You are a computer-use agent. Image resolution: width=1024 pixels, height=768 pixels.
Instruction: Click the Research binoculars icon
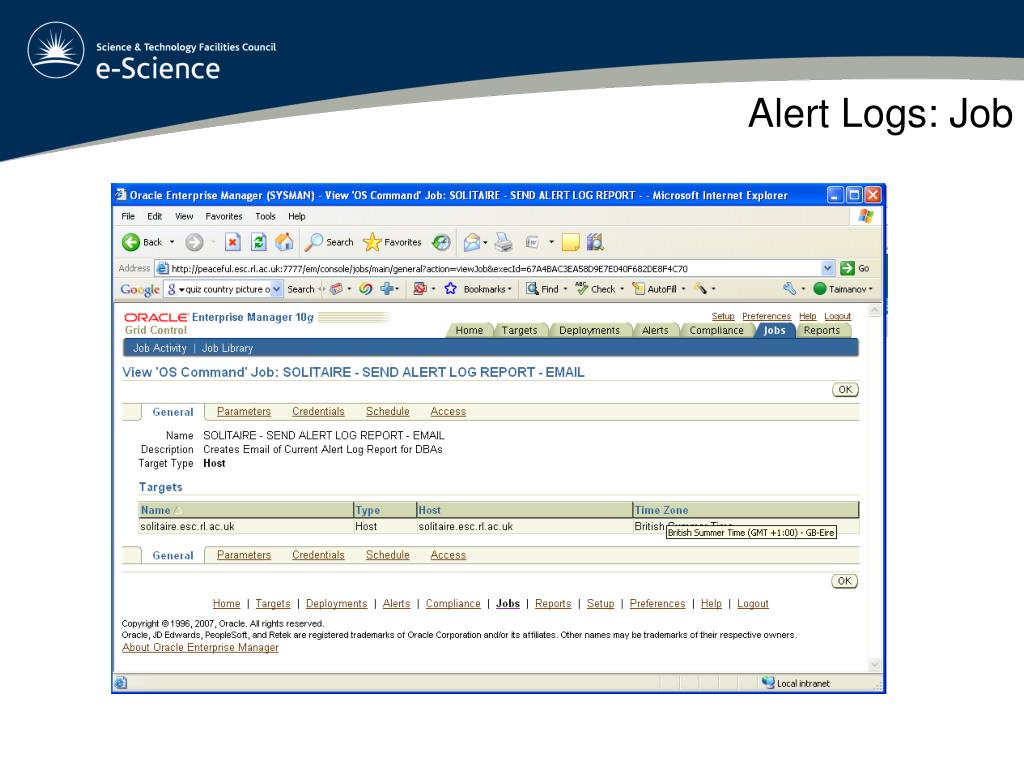pyautogui.click(x=595, y=242)
